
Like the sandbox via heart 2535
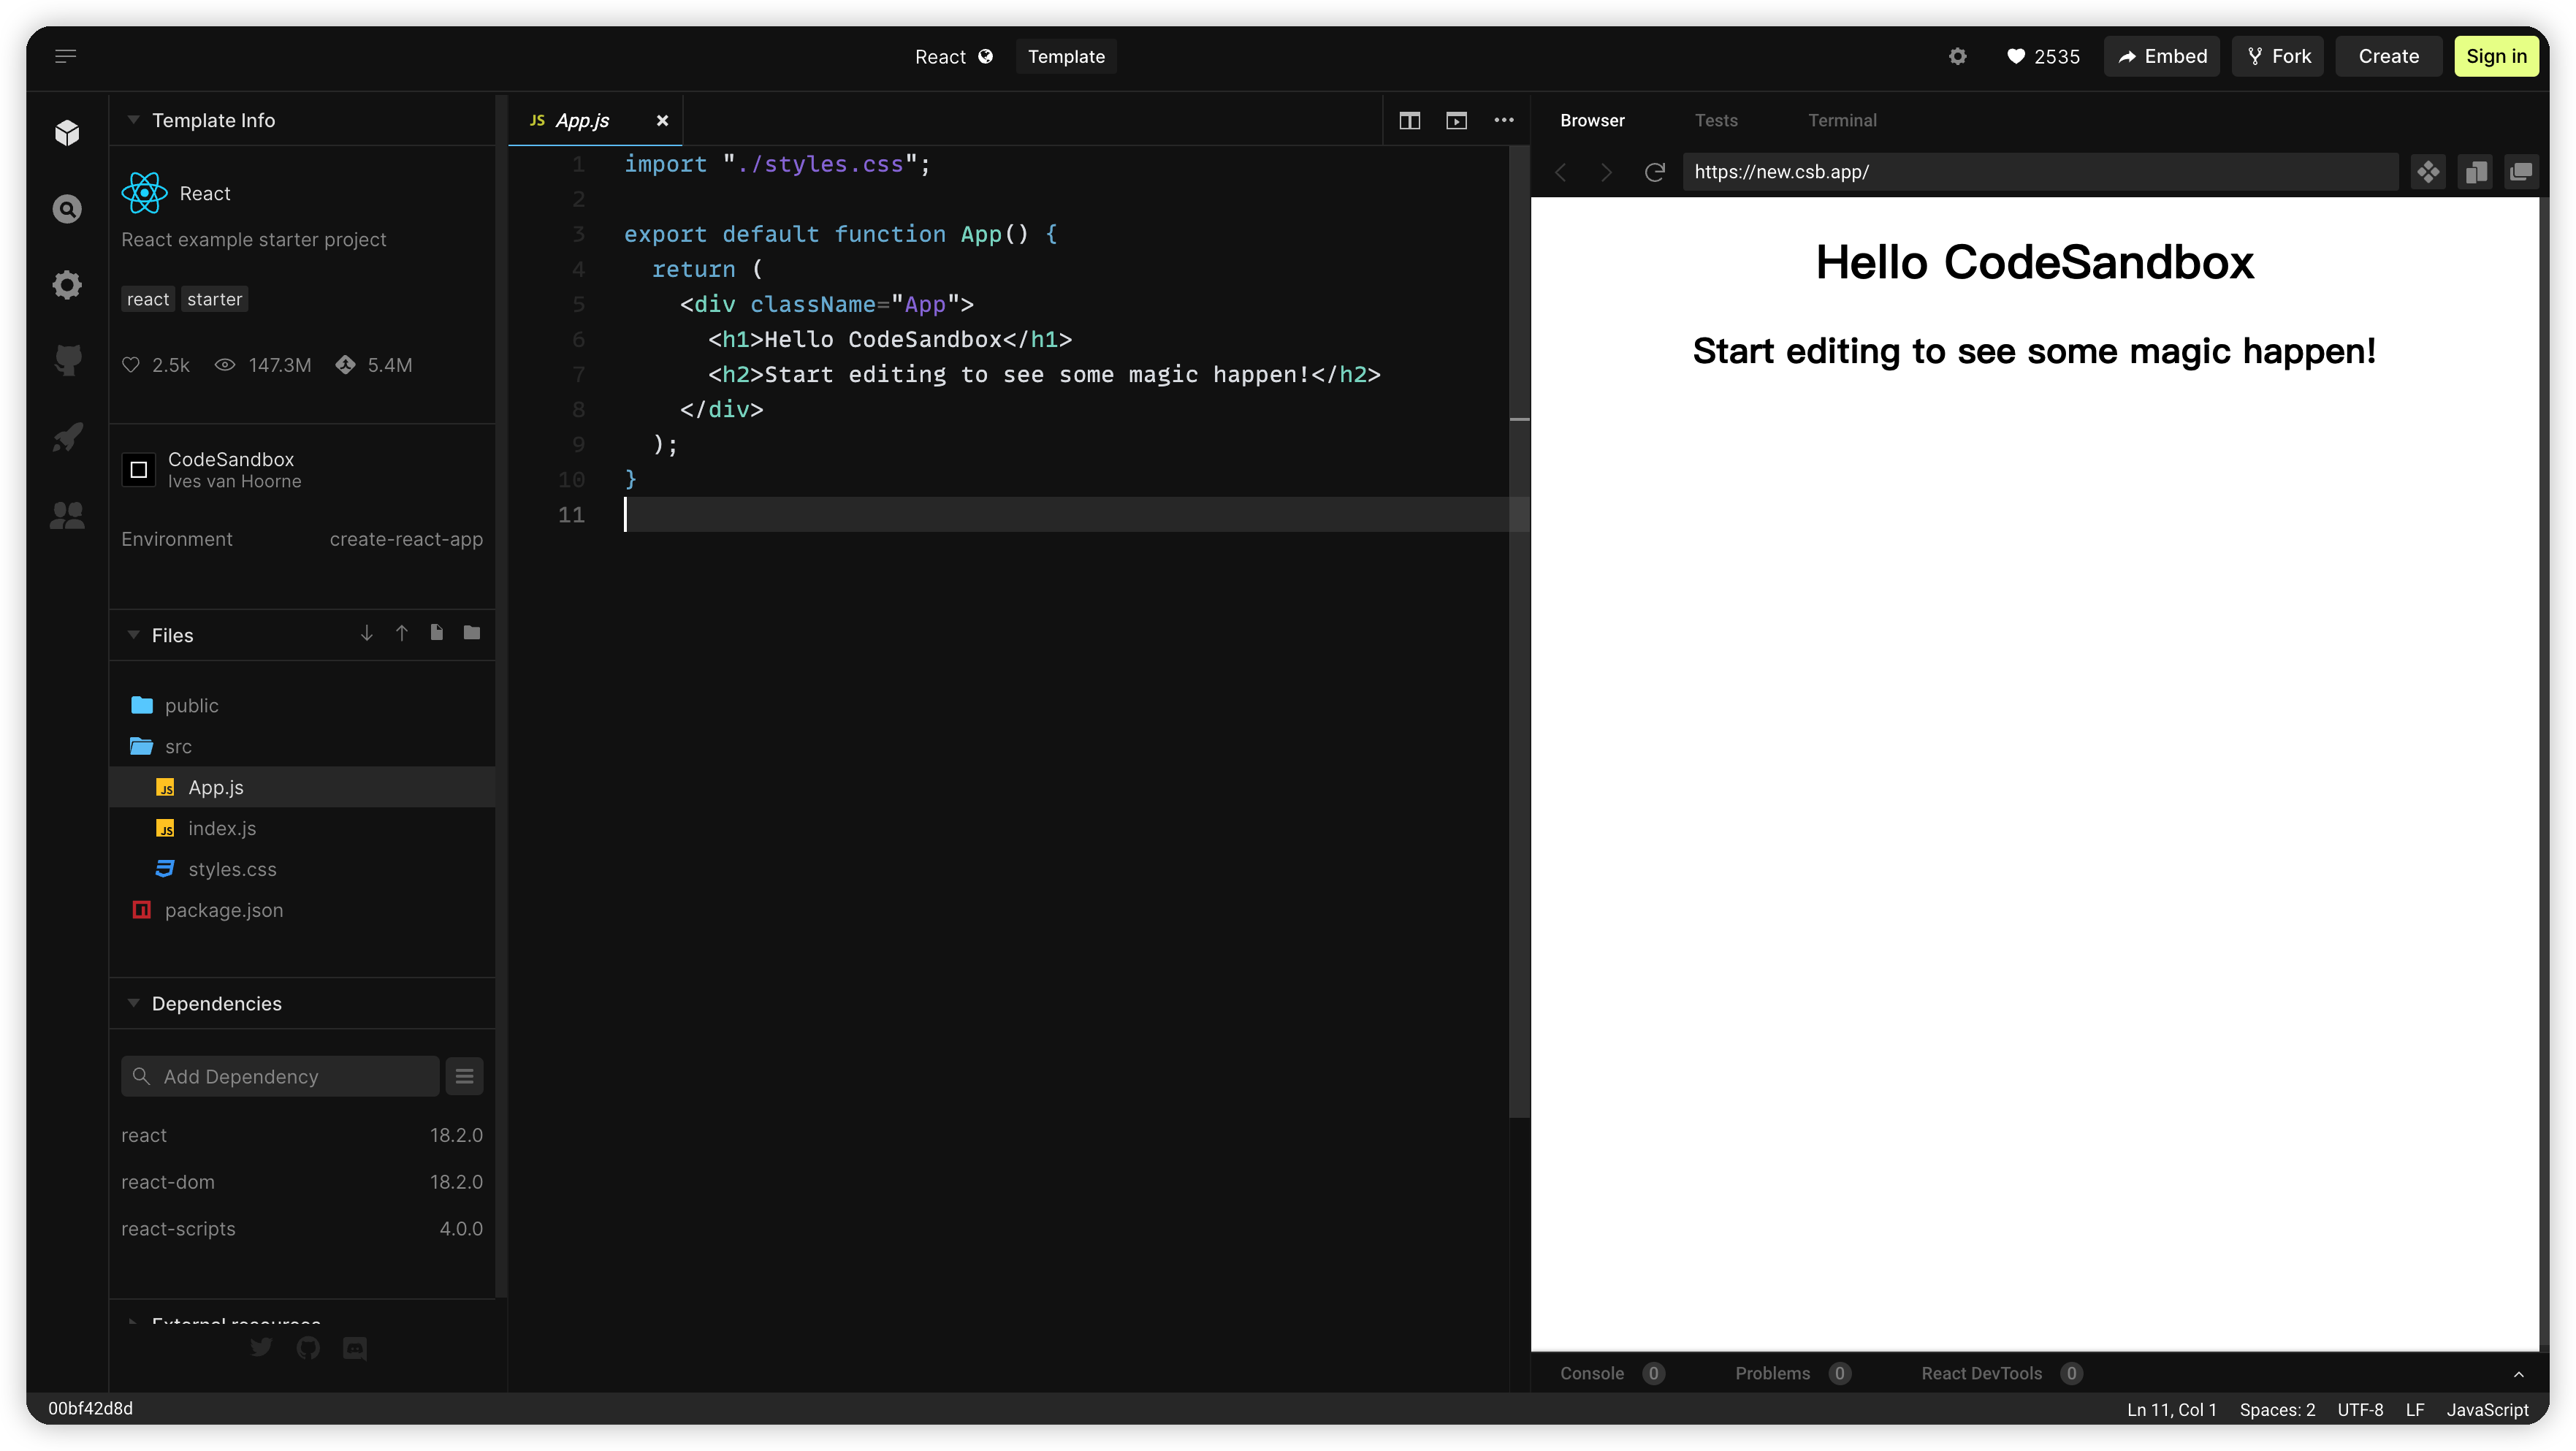(x=2043, y=57)
